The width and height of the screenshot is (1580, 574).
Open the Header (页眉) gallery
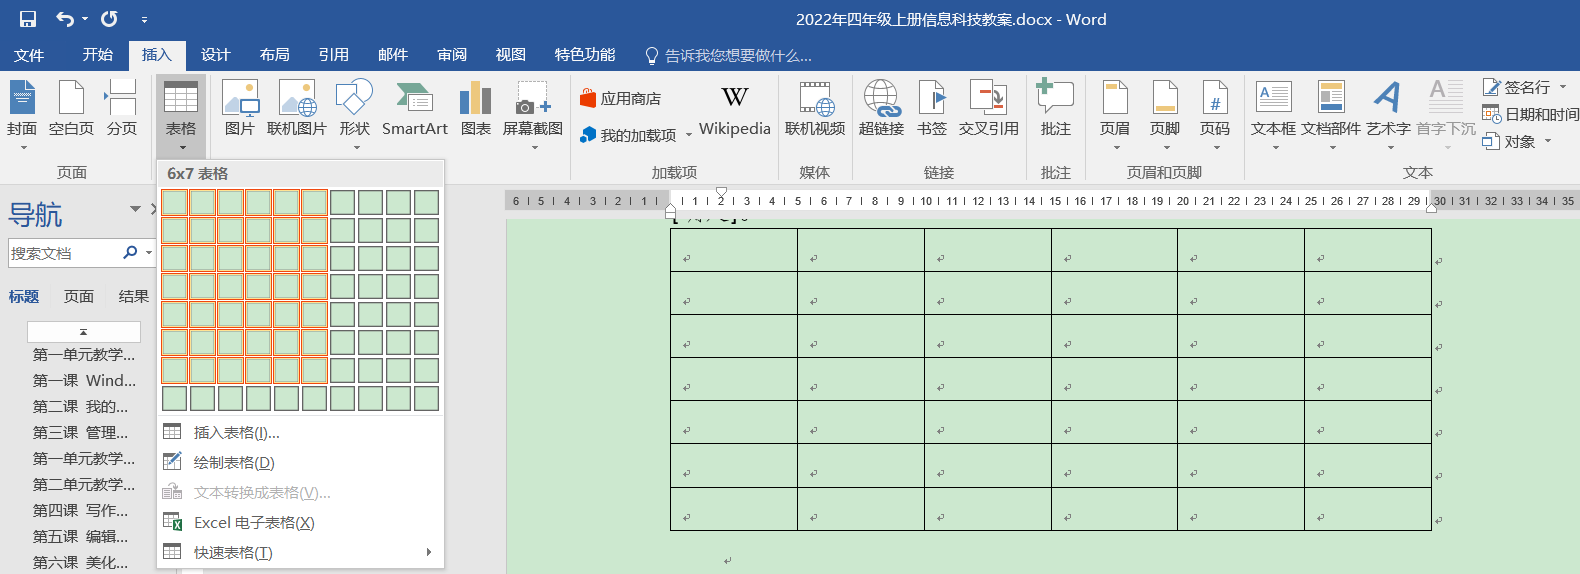(1115, 115)
